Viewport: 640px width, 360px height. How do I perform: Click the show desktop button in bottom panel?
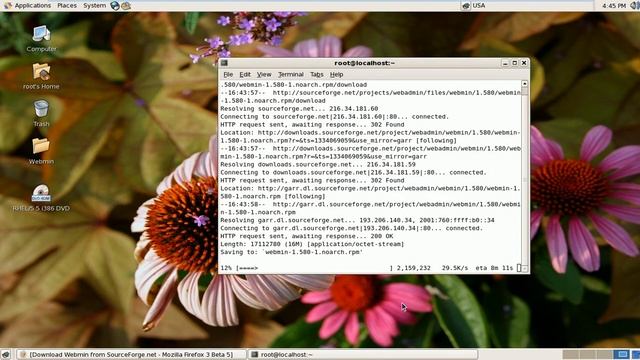coord(5,354)
